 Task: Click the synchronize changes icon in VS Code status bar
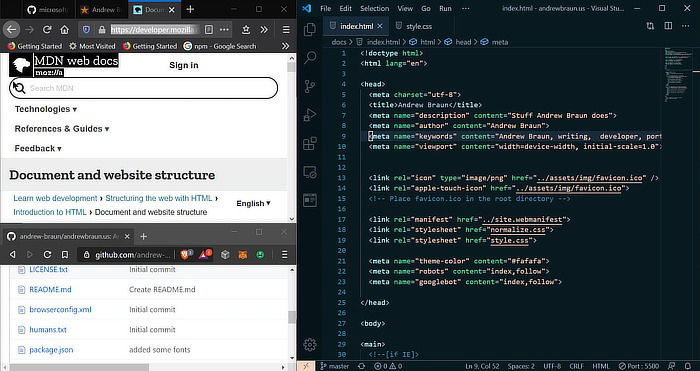pos(361,366)
